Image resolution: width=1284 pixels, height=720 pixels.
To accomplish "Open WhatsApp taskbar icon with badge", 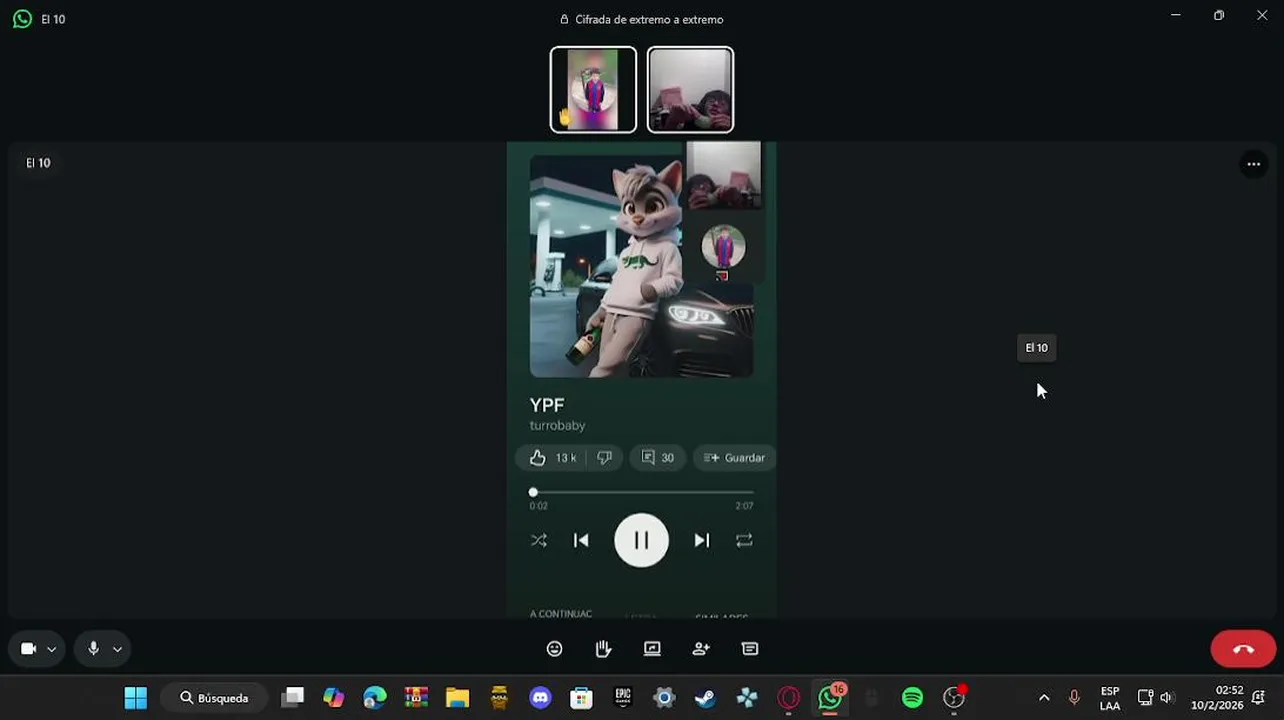I will (830, 697).
